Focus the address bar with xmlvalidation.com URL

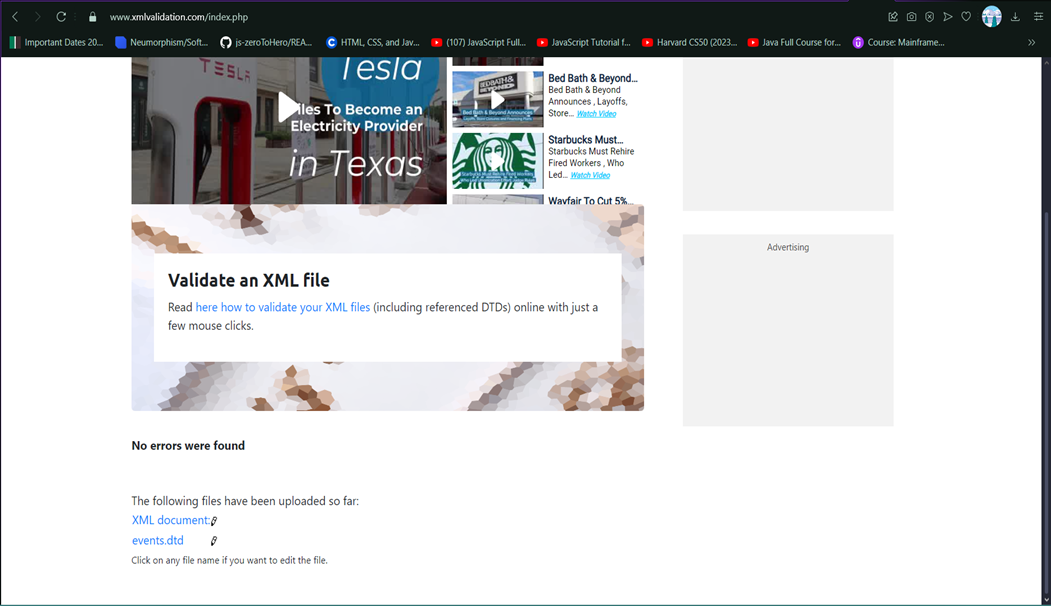(178, 17)
